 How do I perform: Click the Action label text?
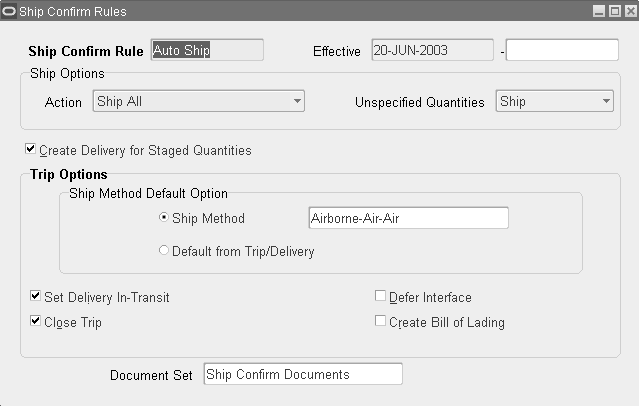(63, 102)
